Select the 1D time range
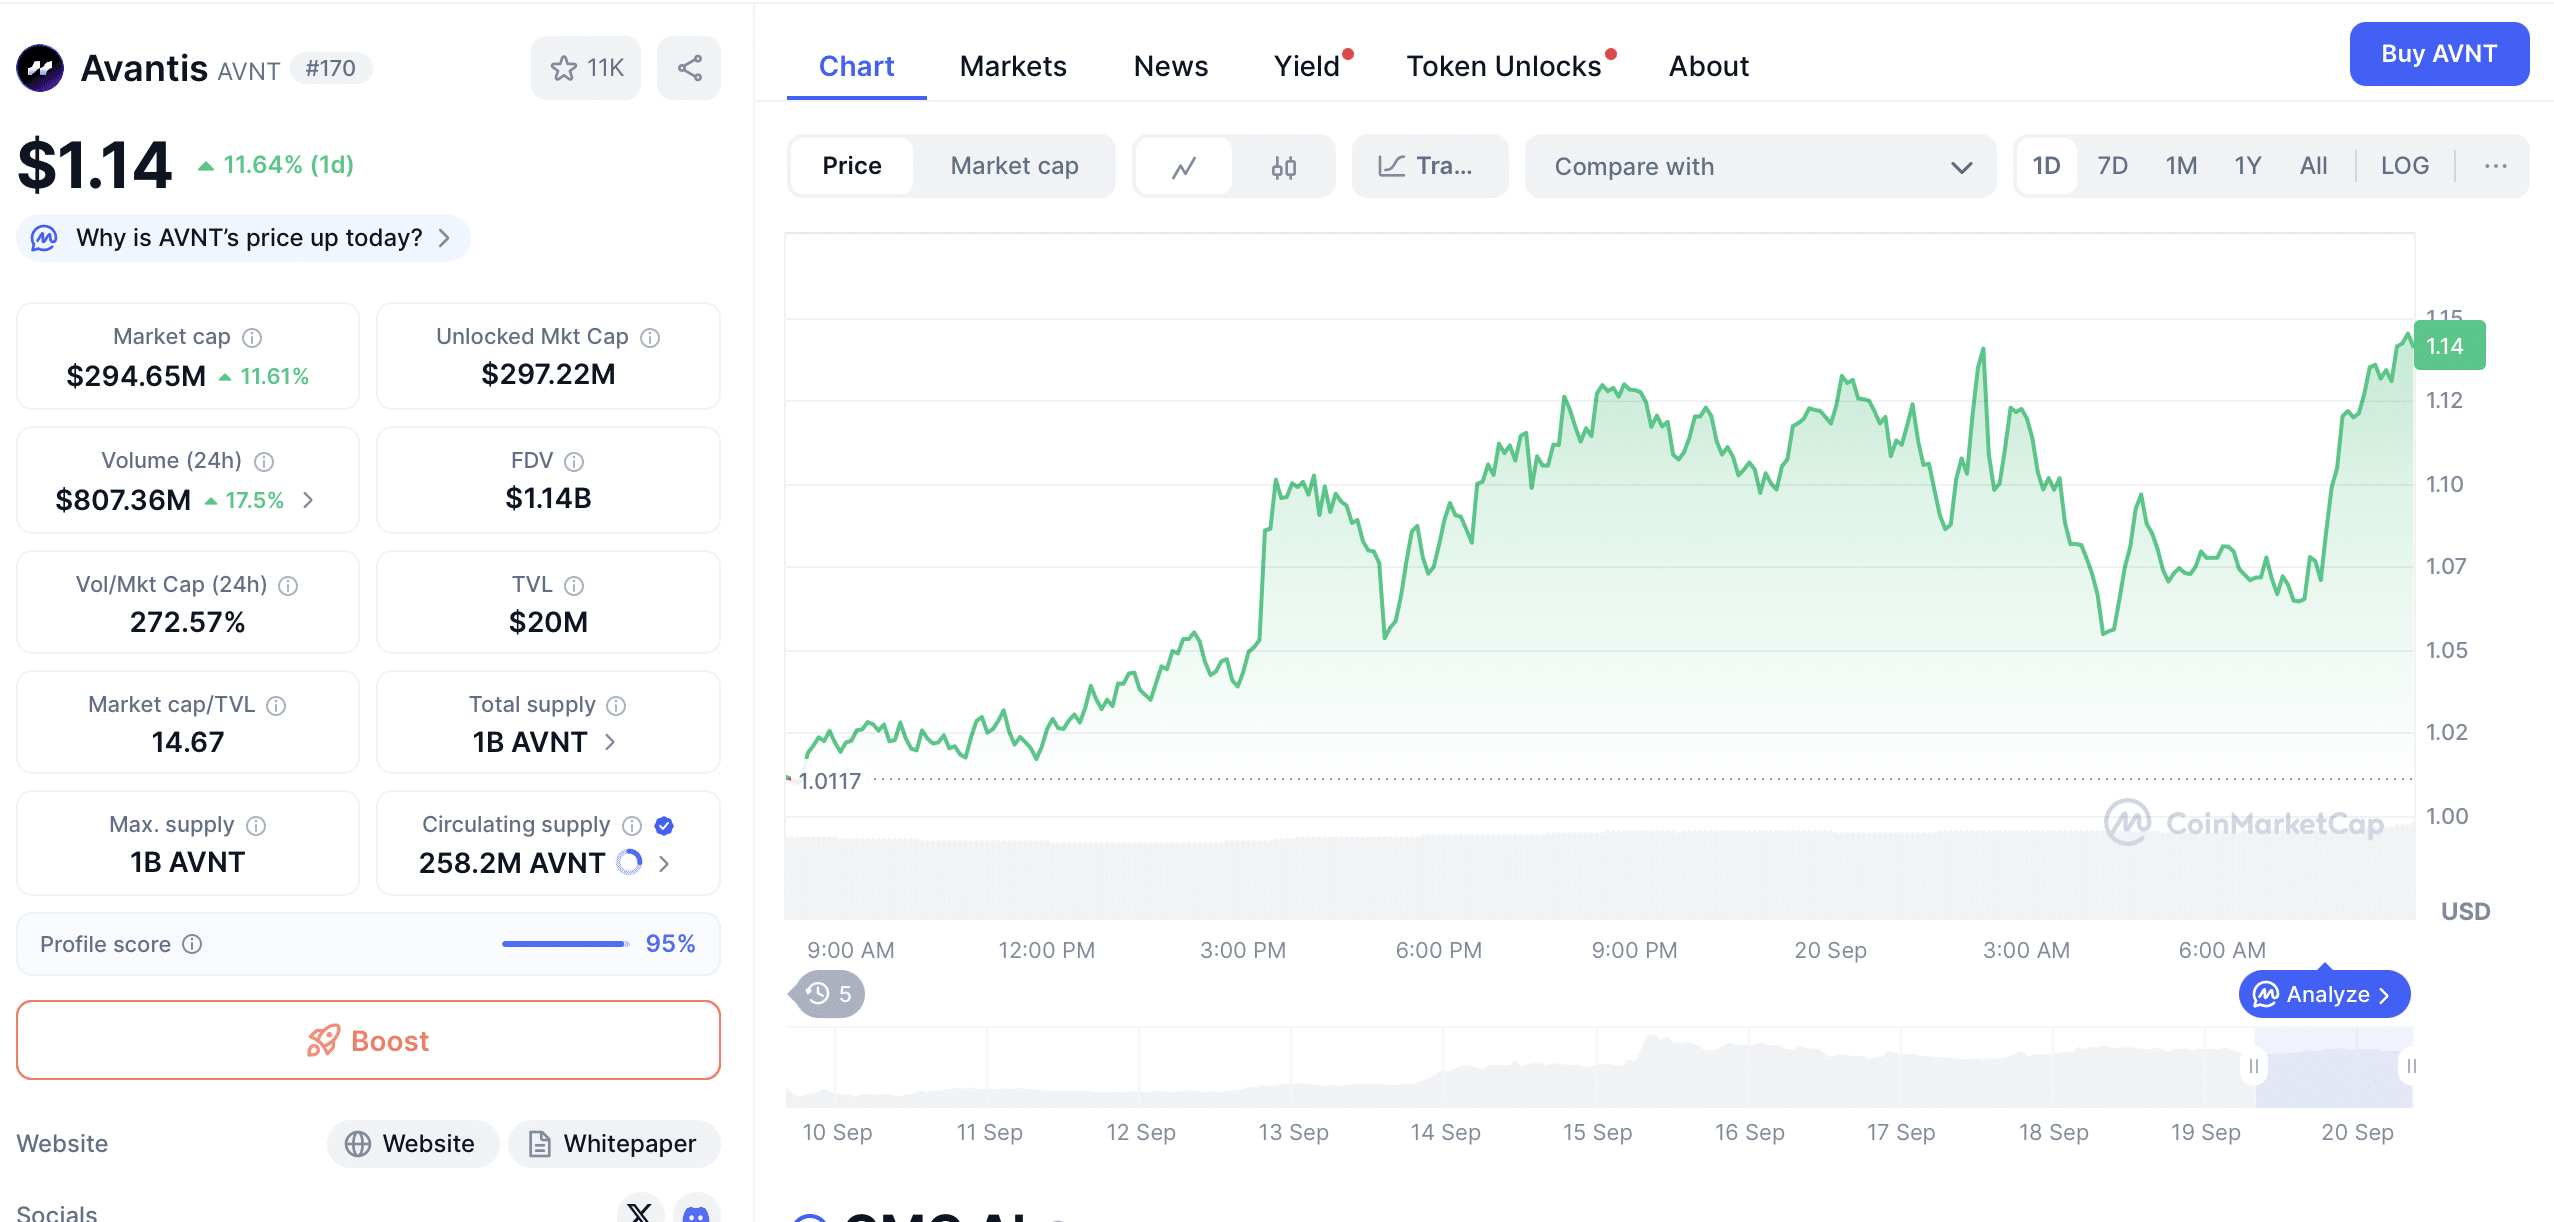 (2047, 166)
